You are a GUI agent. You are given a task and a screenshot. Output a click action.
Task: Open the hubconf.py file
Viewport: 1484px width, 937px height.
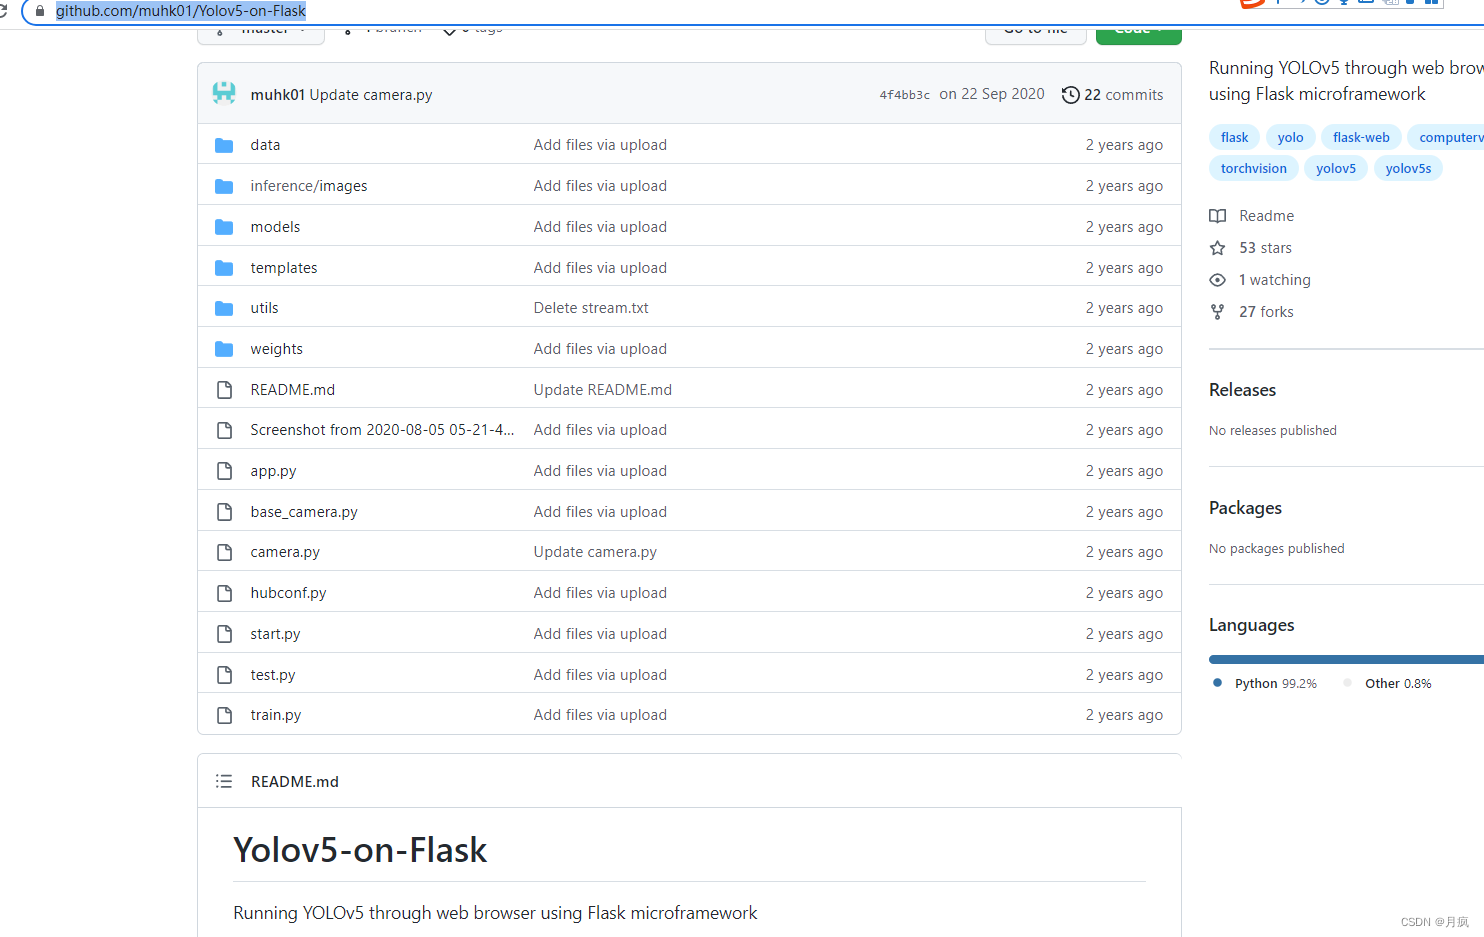point(288,593)
